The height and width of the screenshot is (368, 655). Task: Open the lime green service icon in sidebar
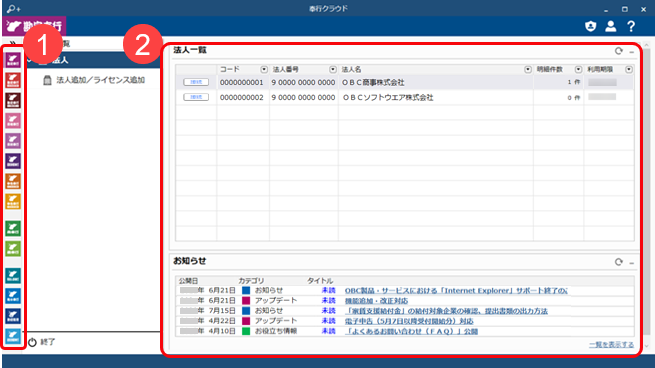coord(13,249)
